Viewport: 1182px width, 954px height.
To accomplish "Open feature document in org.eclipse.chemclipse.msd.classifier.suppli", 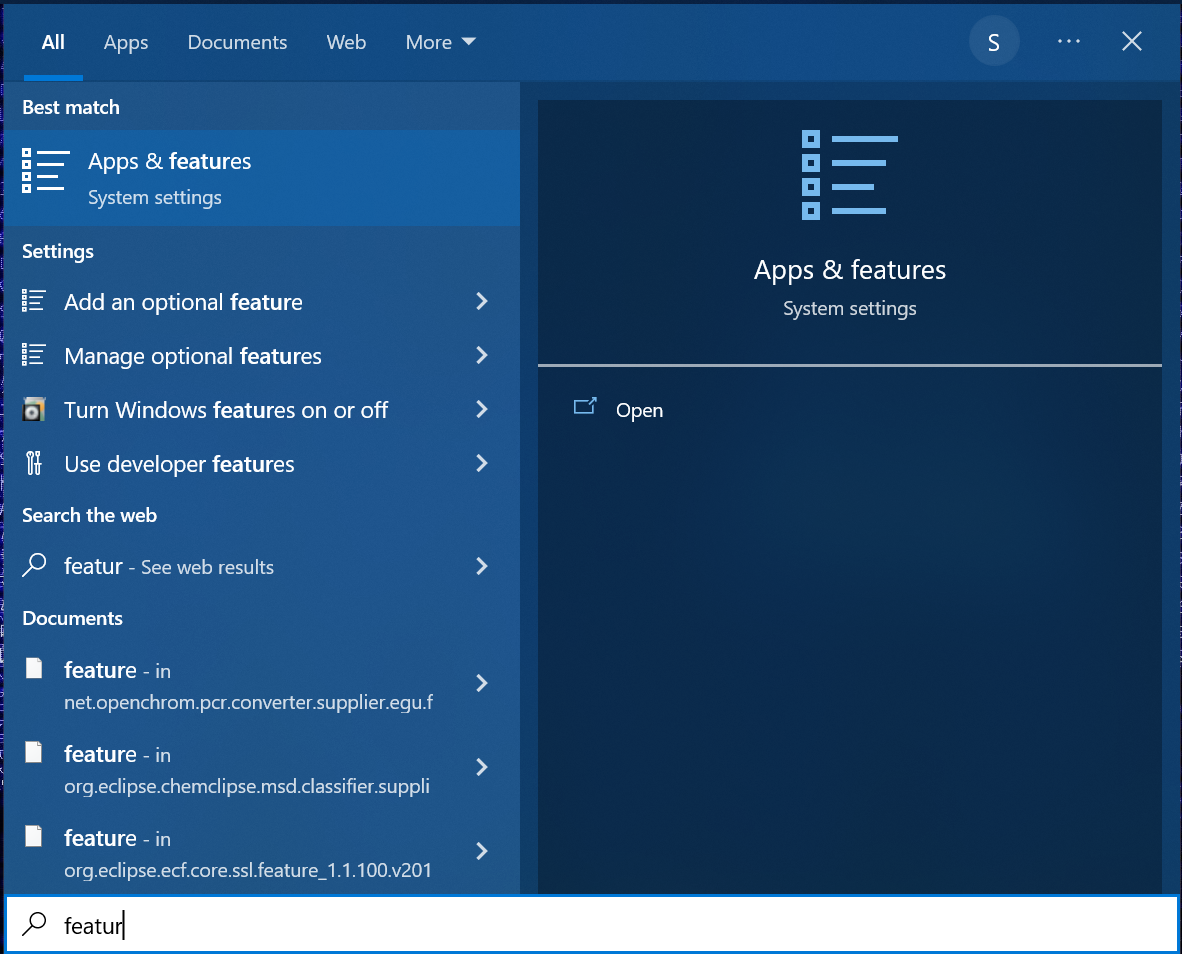I will click(262, 768).
